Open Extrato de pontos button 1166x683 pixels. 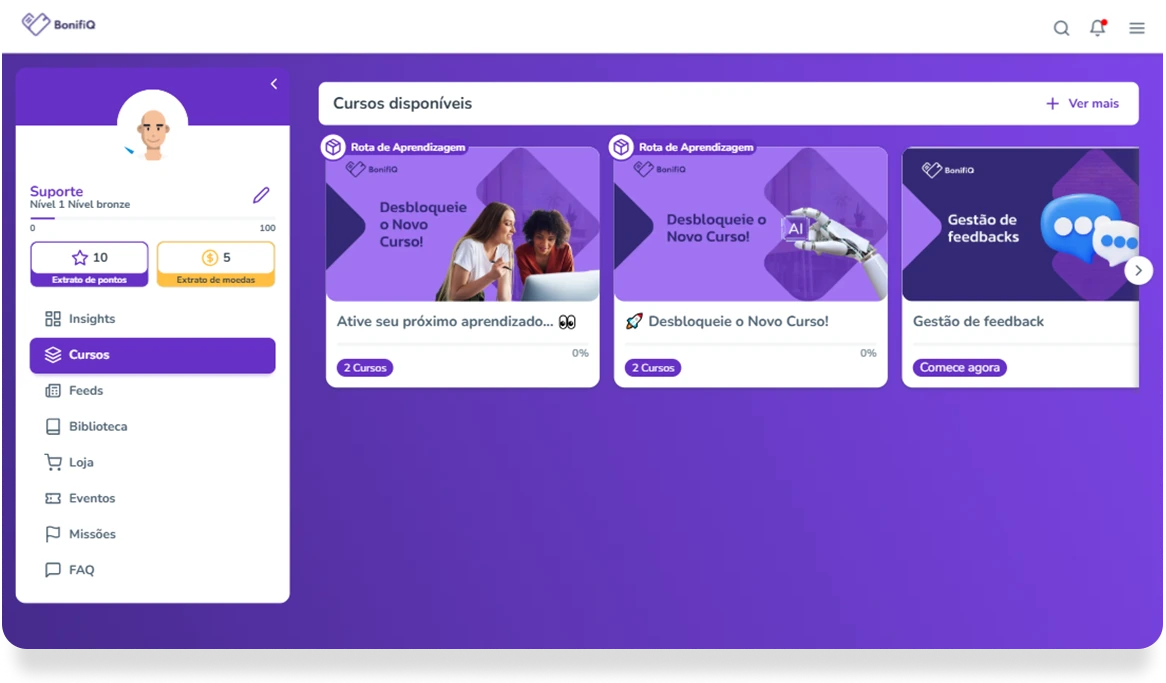coord(89,264)
